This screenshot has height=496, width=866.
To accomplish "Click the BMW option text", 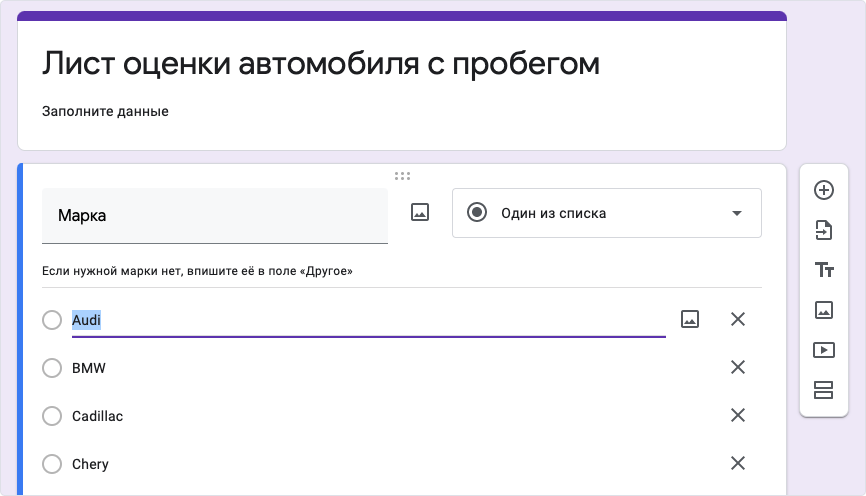I will (x=88, y=368).
